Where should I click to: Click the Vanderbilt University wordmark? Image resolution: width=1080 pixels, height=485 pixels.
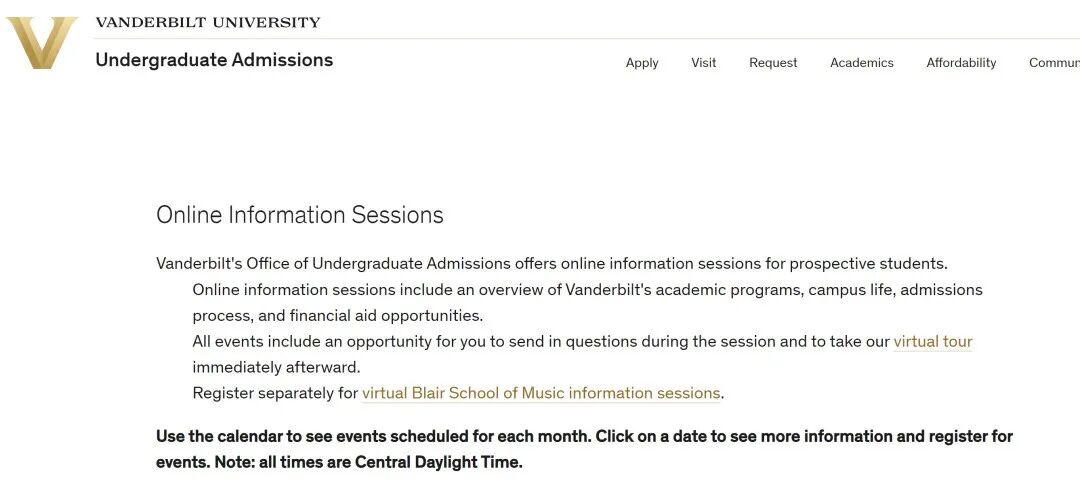pyautogui.click(x=208, y=22)
